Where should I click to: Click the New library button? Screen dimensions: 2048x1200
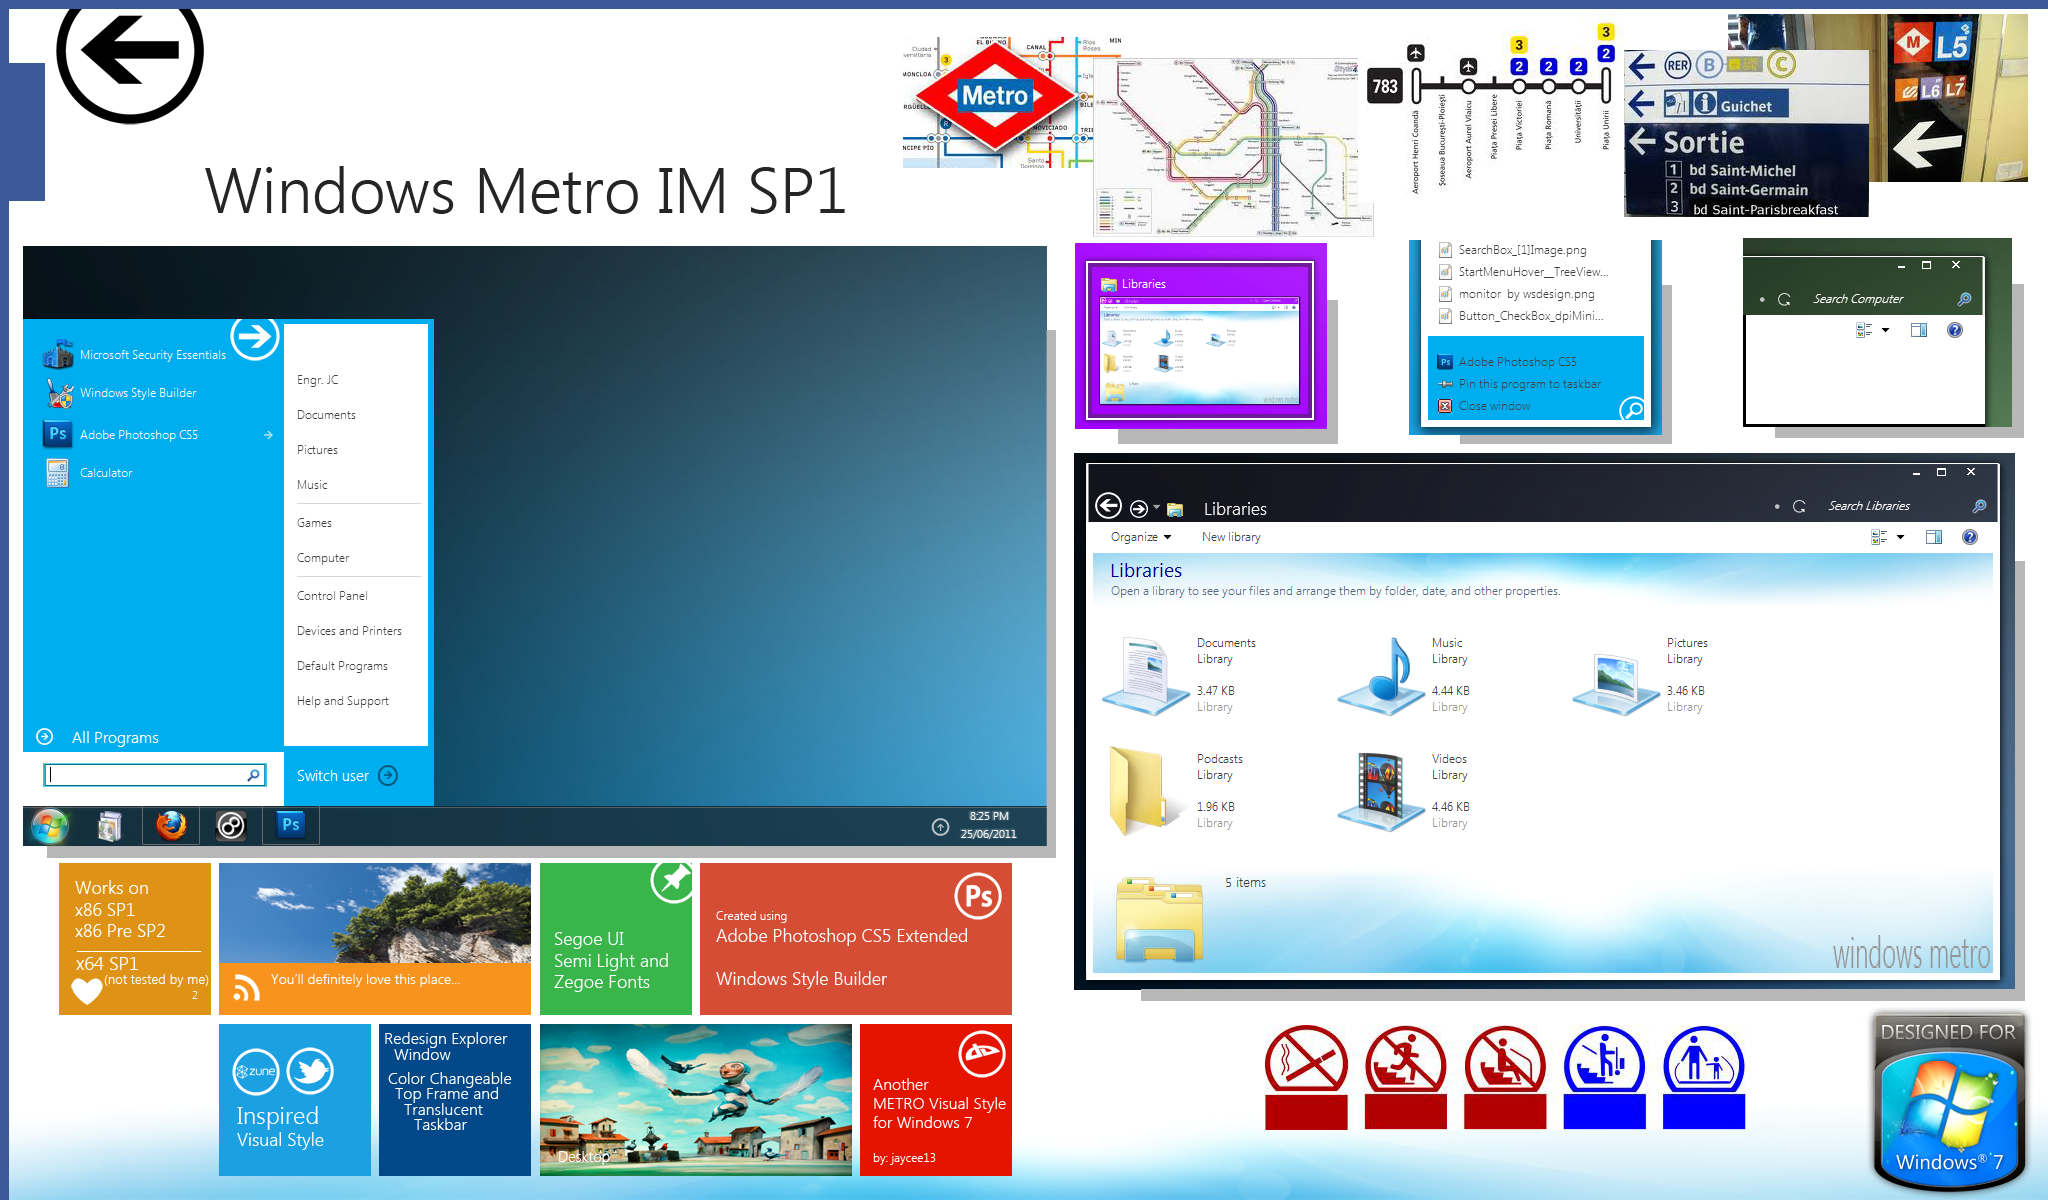coord(1231,537)
